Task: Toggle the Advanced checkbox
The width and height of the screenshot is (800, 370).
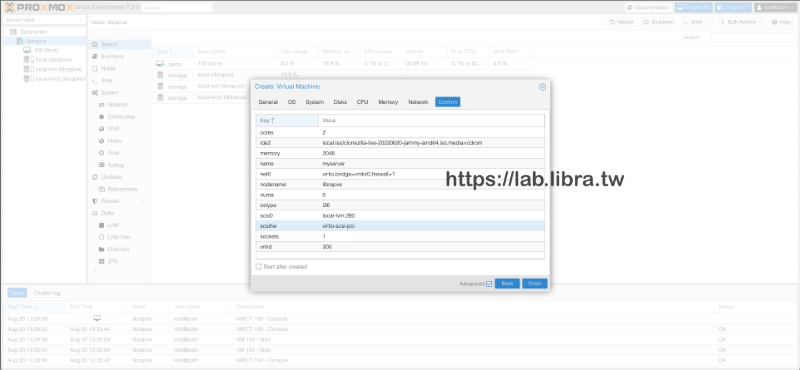Action: click(x=489, y=284)
